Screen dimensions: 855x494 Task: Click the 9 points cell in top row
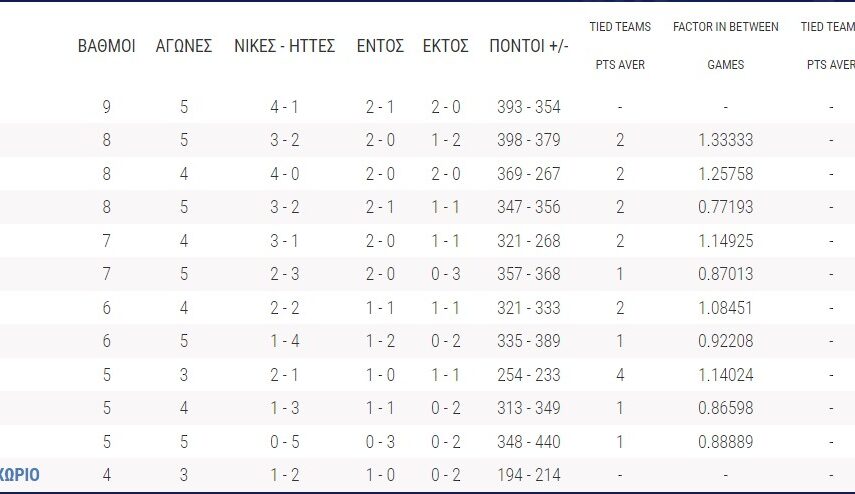[107, 107]
